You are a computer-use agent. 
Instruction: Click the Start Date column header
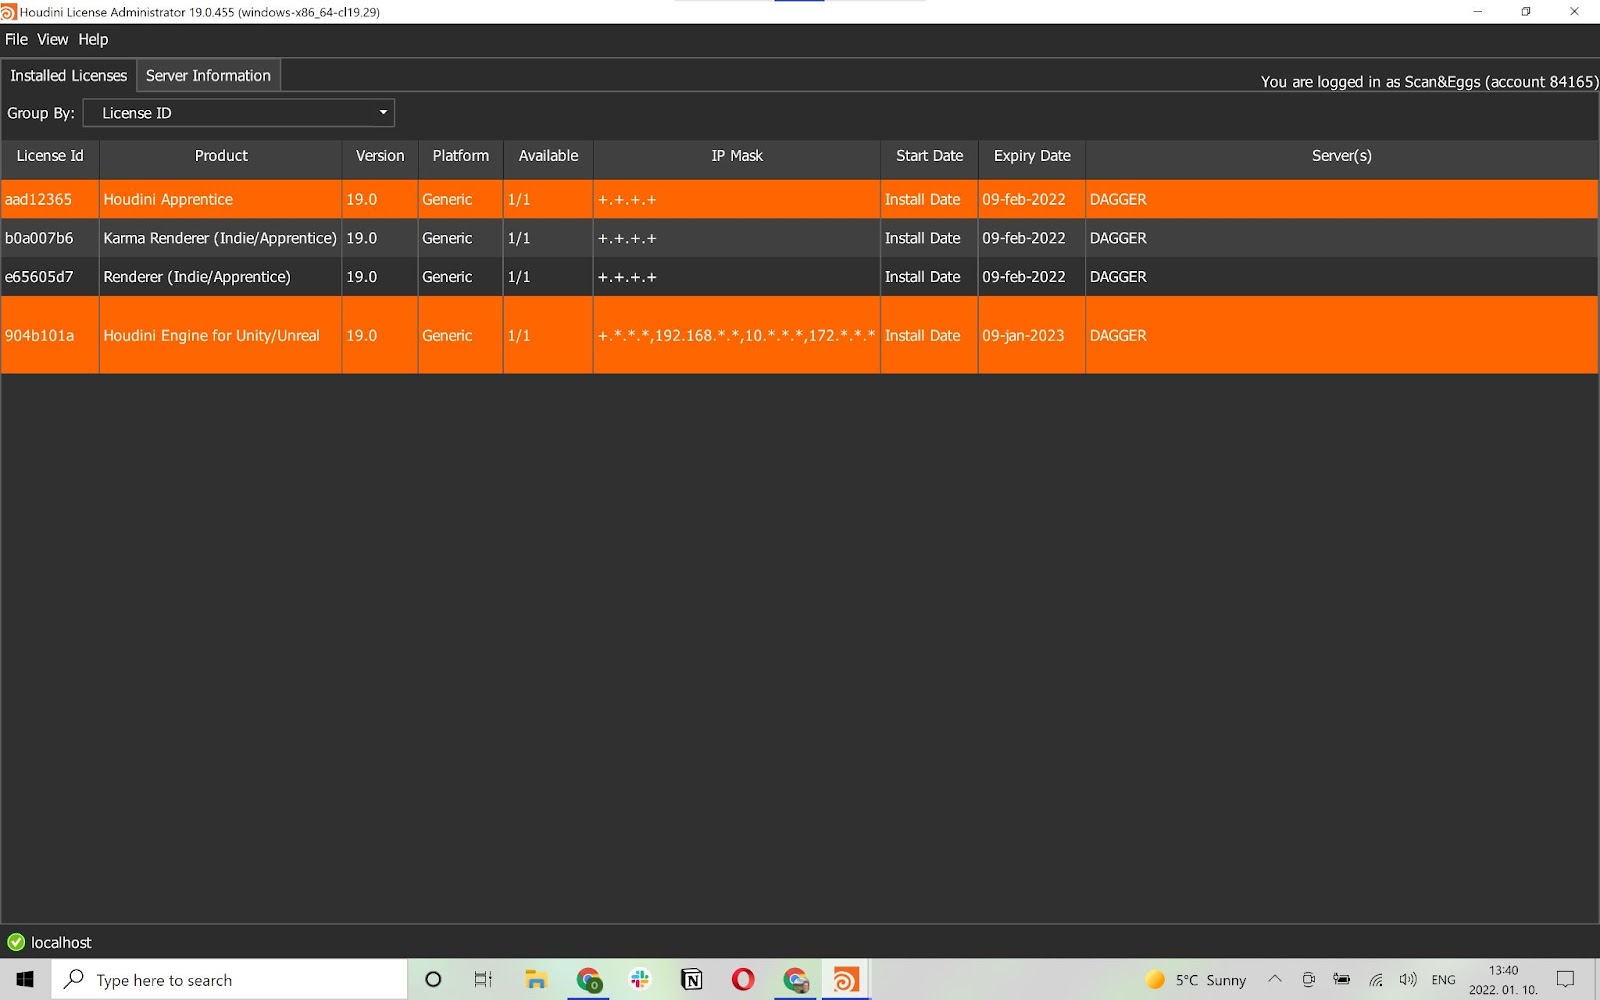[x=929, y=156]
